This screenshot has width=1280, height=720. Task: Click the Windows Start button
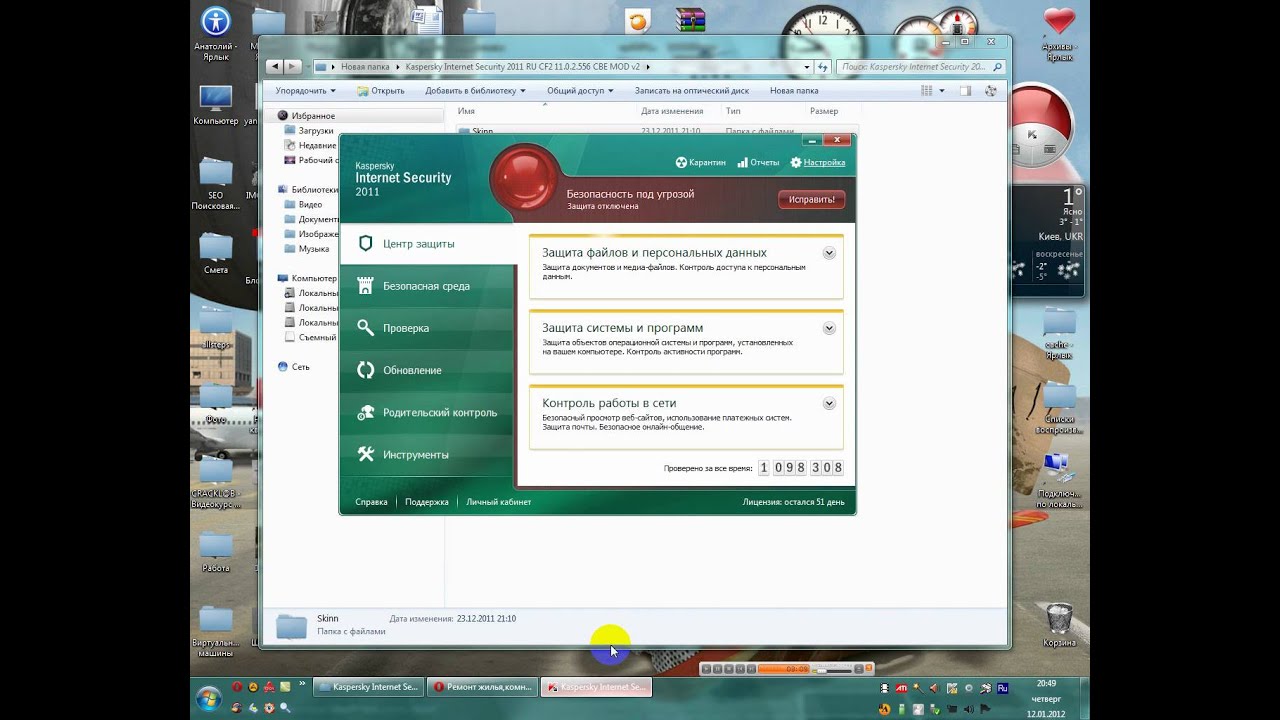pos(208,697)
